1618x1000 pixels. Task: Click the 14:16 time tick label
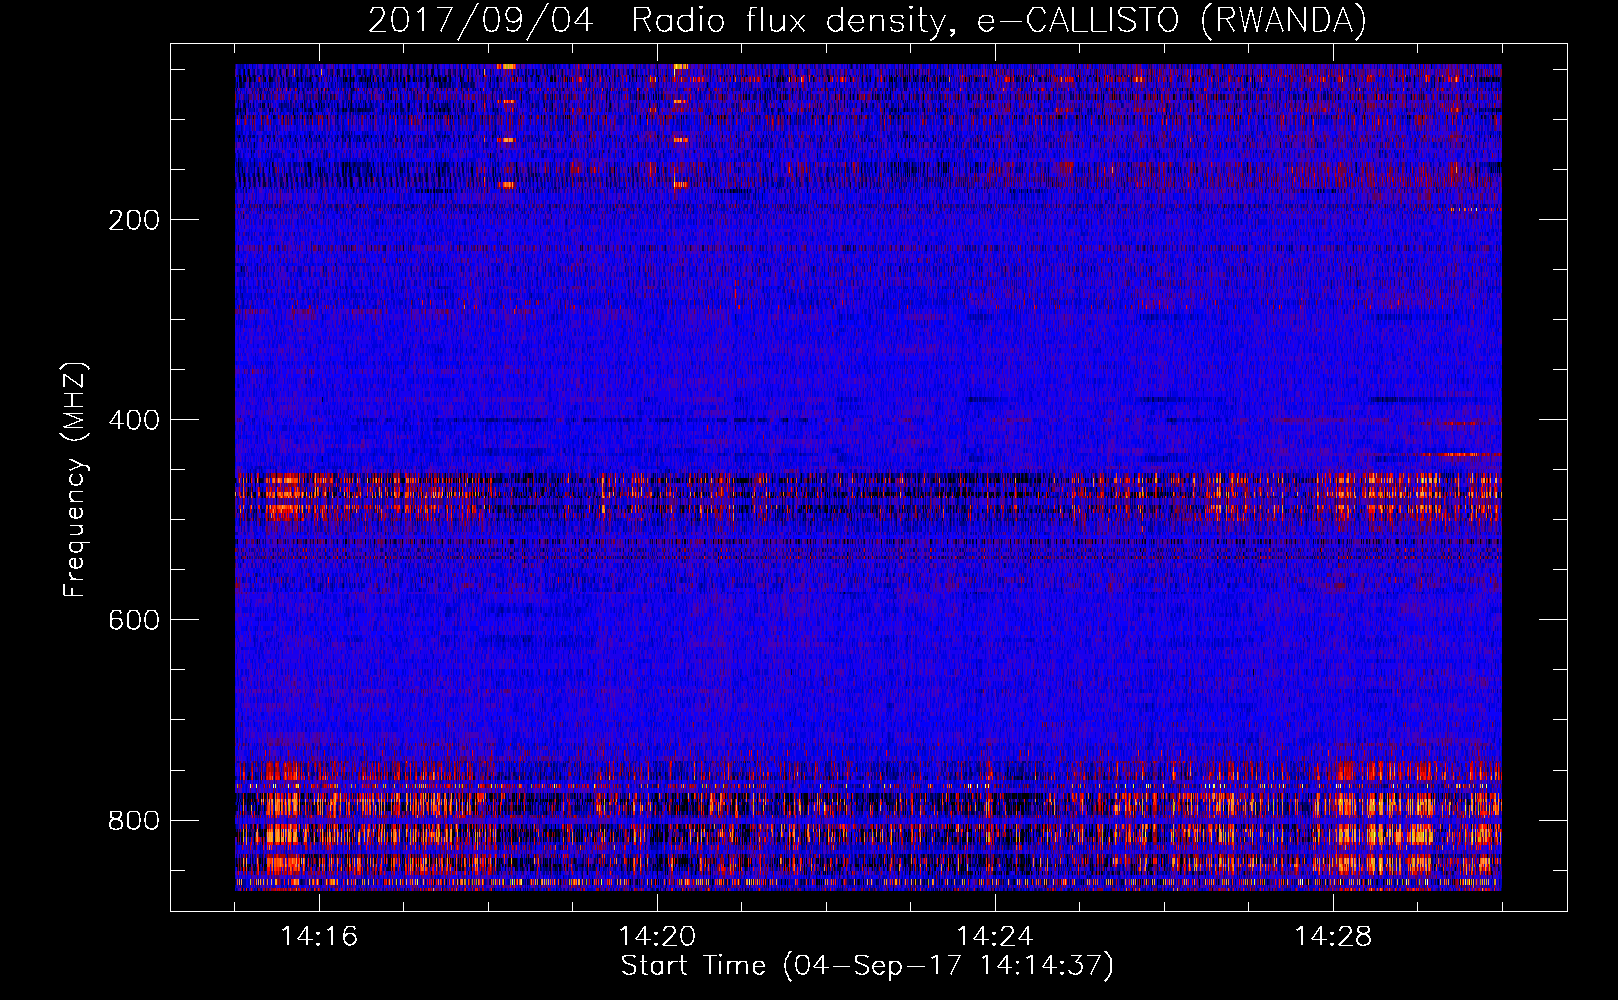click(x=319, y=937)
